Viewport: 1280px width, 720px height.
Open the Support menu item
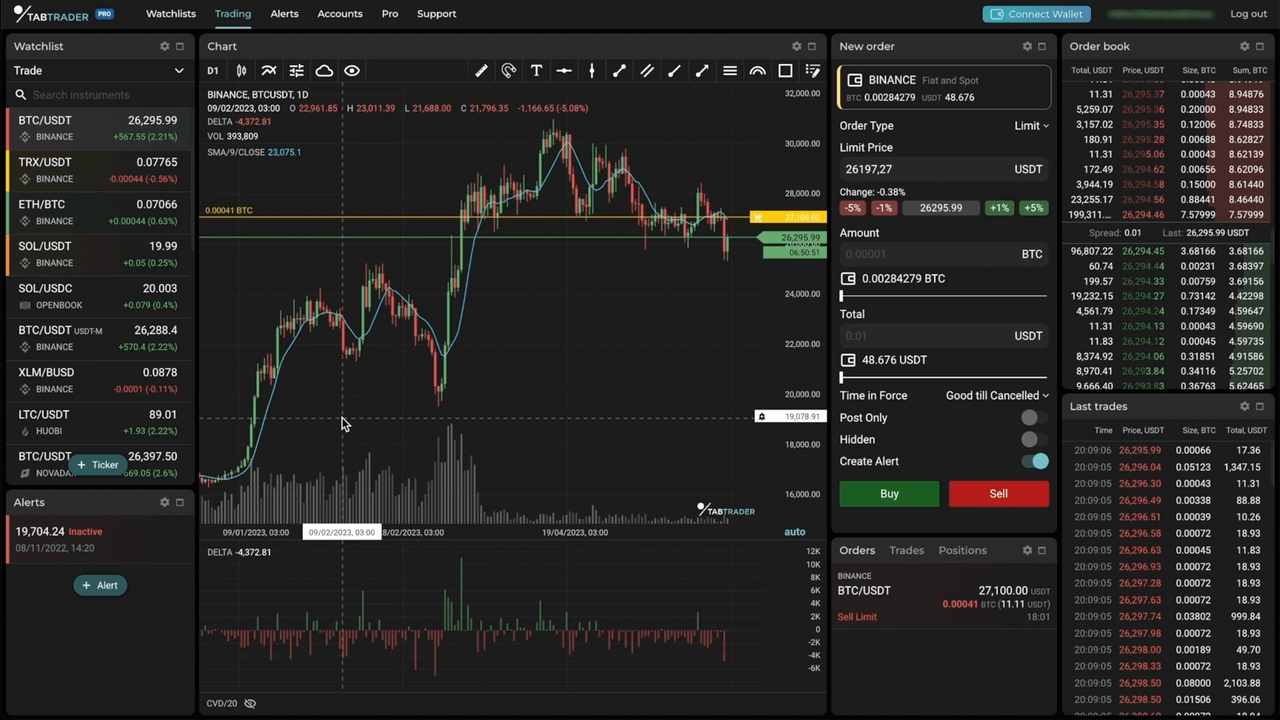tap(437, 14)
